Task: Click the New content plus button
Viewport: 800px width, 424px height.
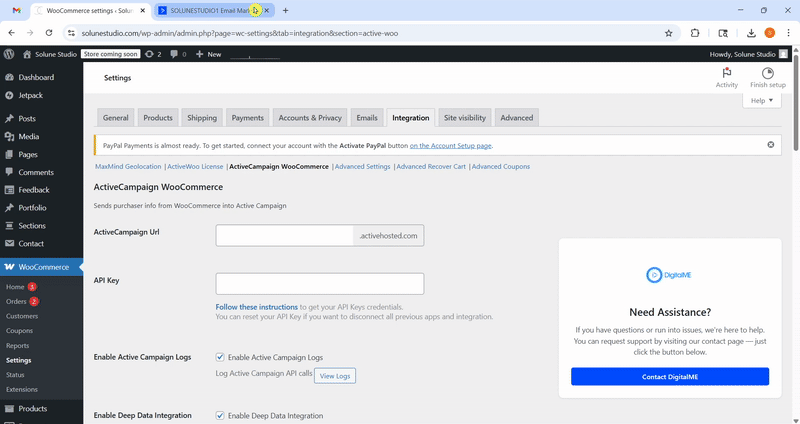Action: point(209,54)
